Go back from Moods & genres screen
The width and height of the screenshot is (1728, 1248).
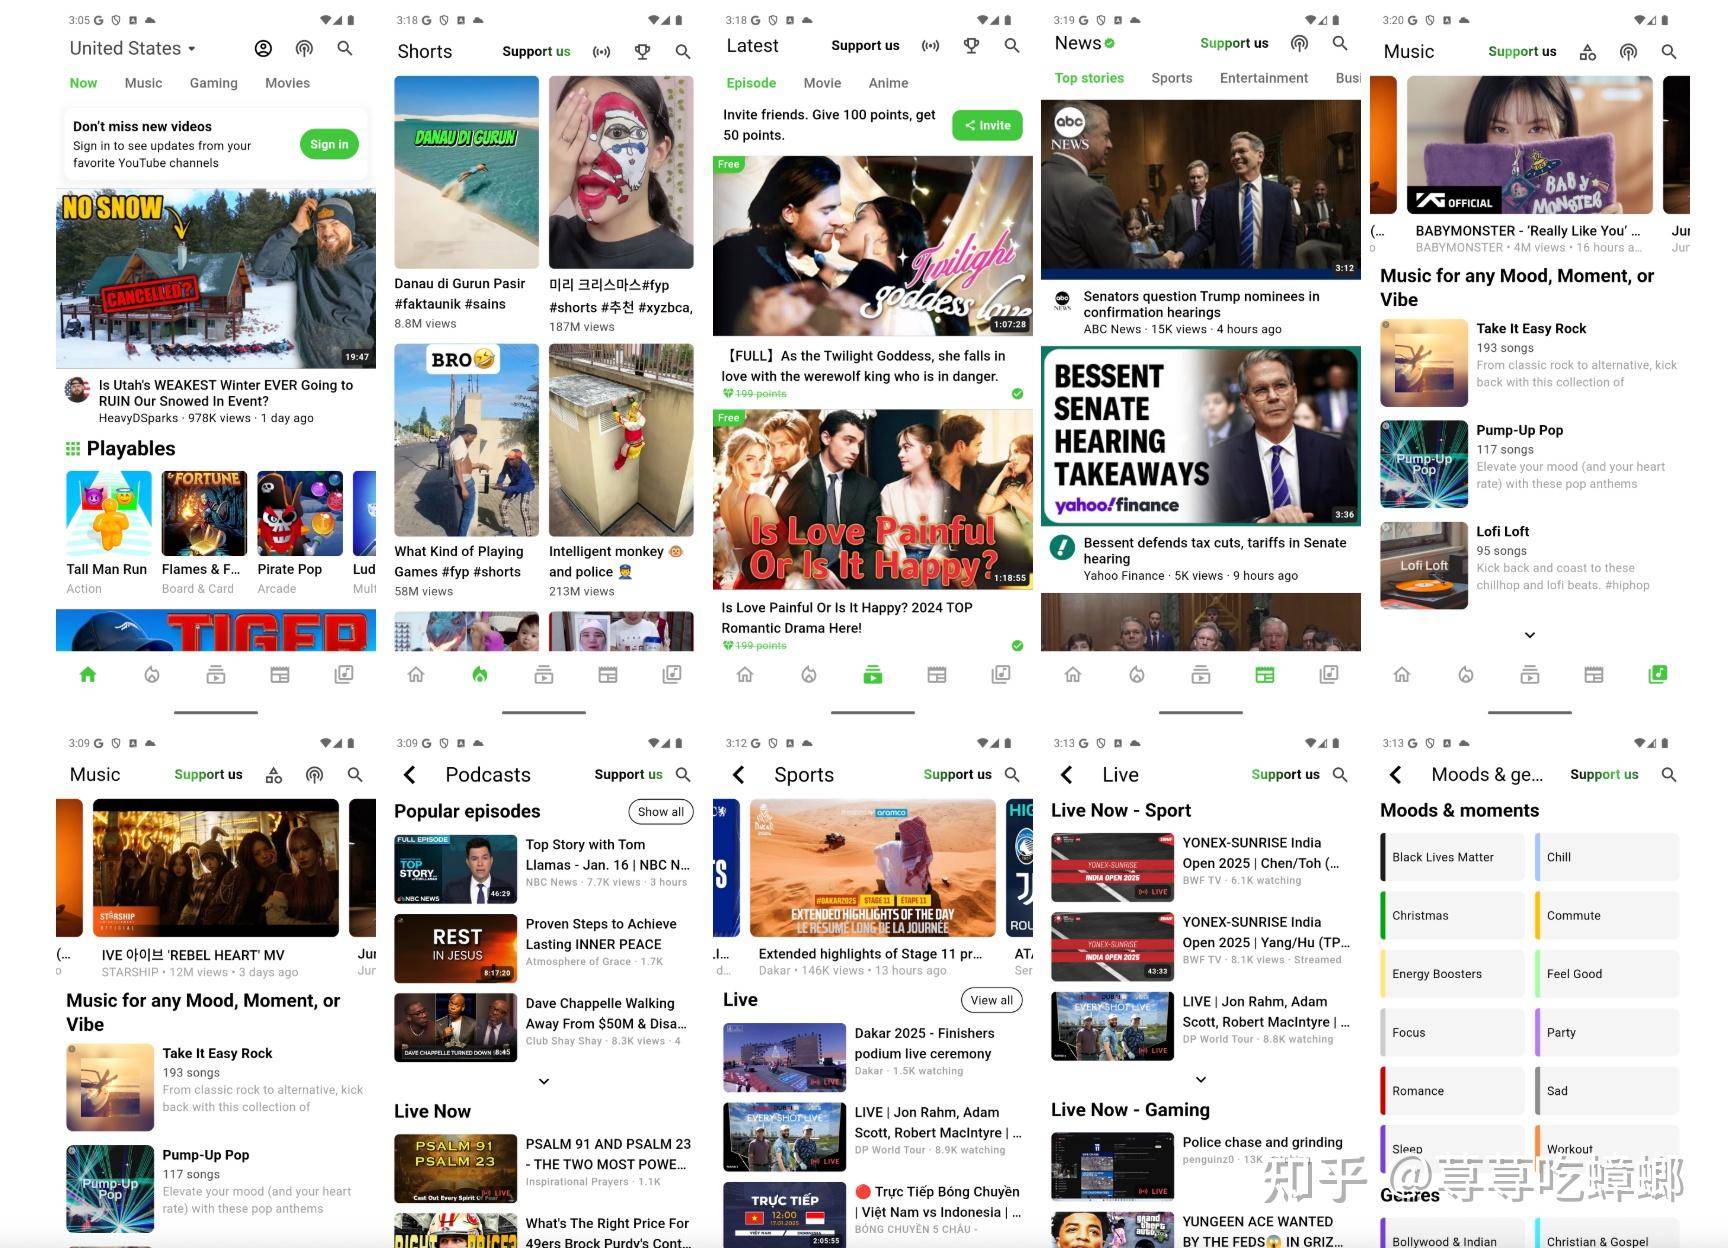1395,775
